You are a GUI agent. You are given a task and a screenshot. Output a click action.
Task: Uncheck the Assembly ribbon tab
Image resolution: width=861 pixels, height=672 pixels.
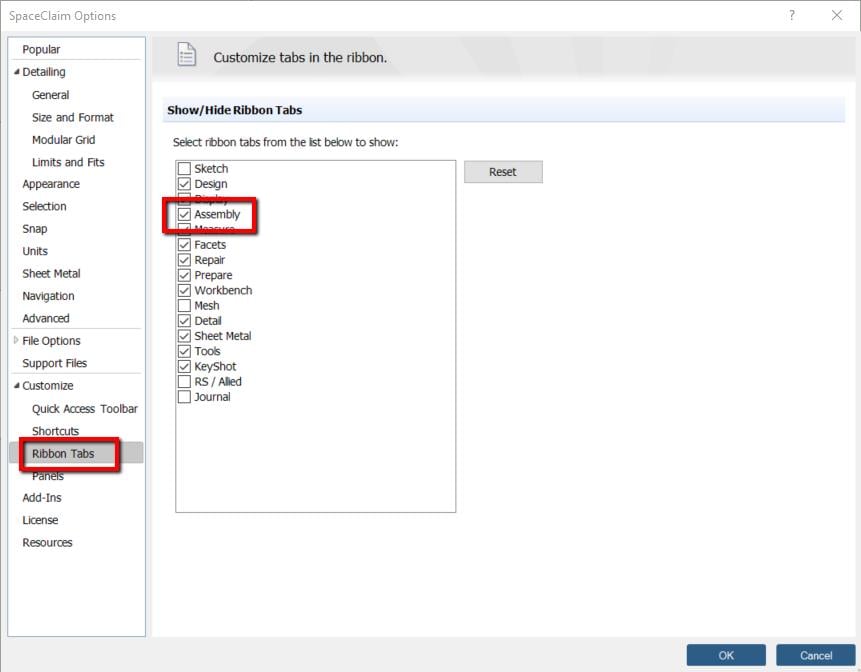[184, 214]
